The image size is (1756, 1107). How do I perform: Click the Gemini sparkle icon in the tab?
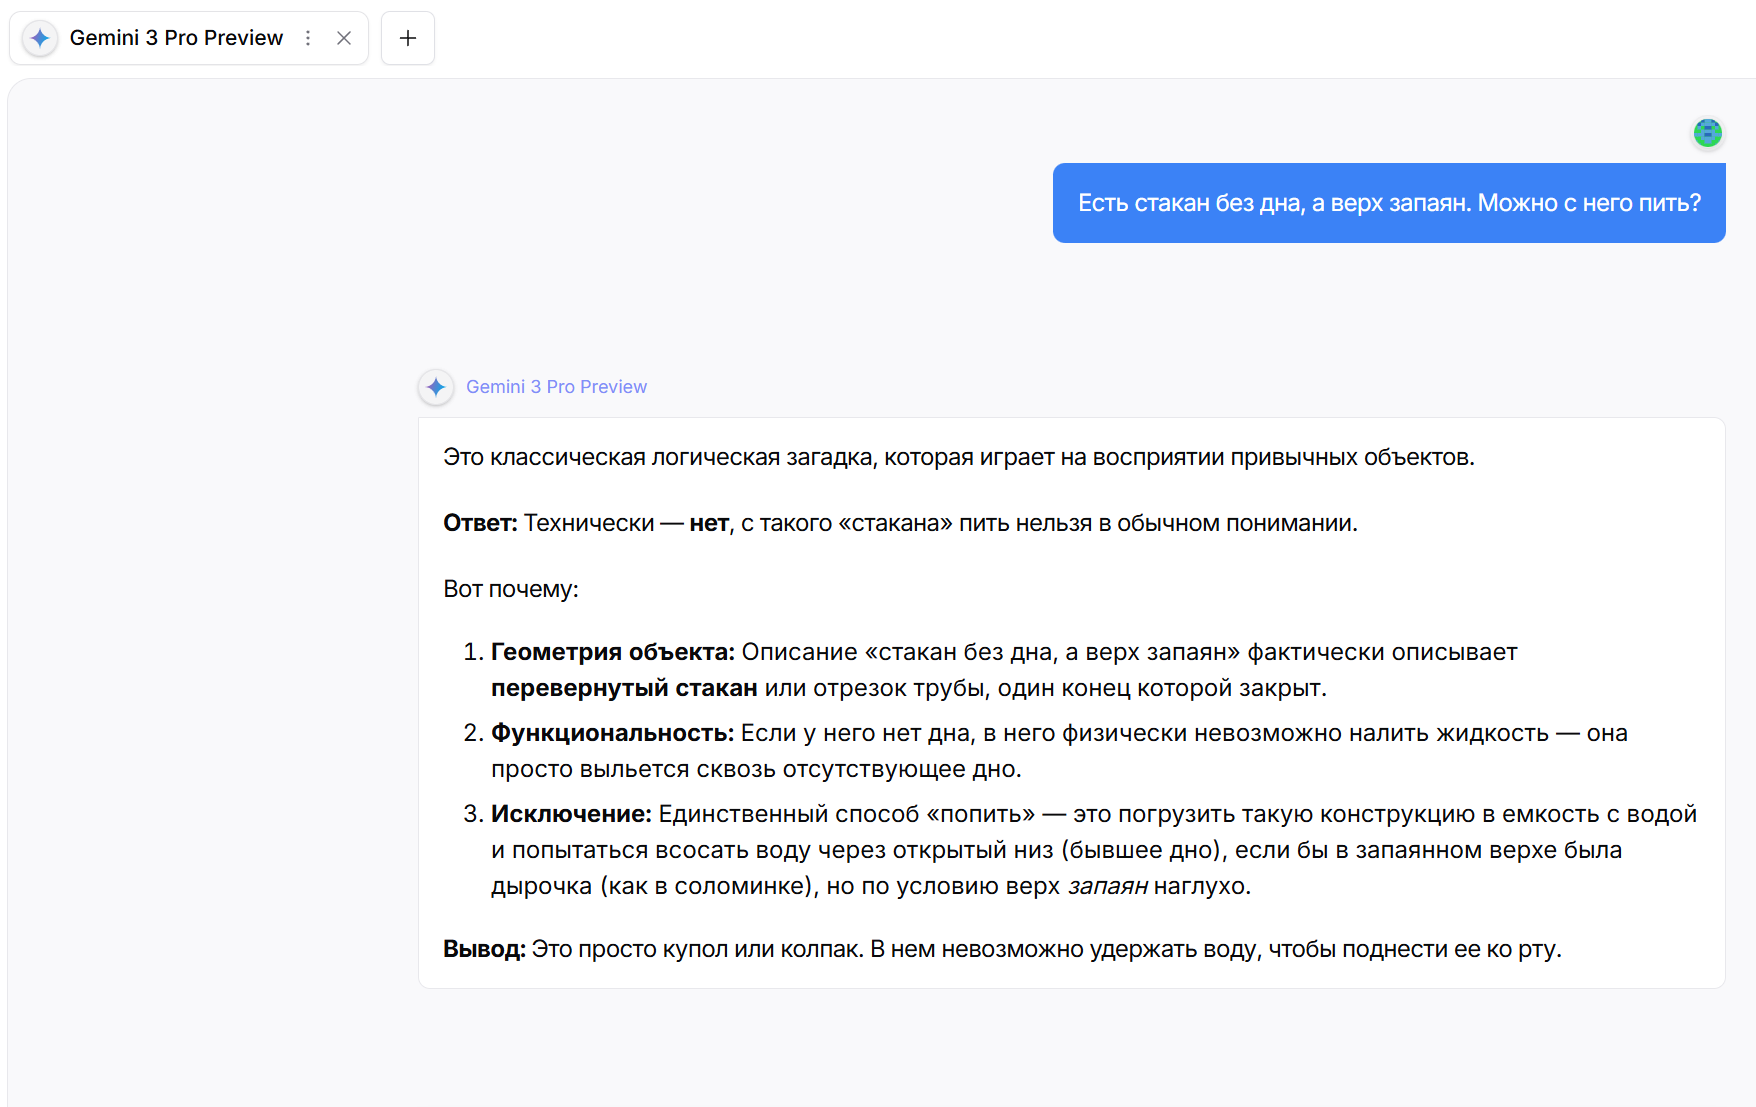(x=40, y=38)
